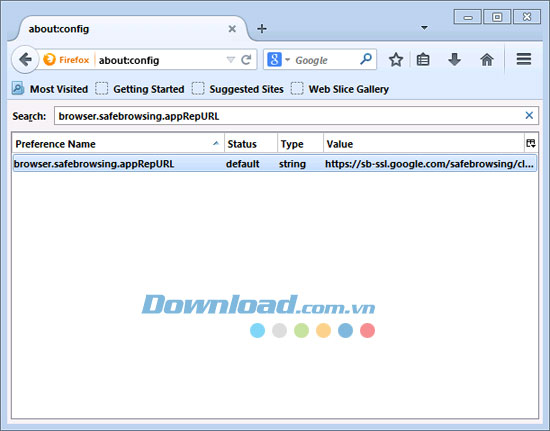Open the column picker icon
Image resolution: width=550 pixels, height=431 pixels.
(x=531, y=143)
